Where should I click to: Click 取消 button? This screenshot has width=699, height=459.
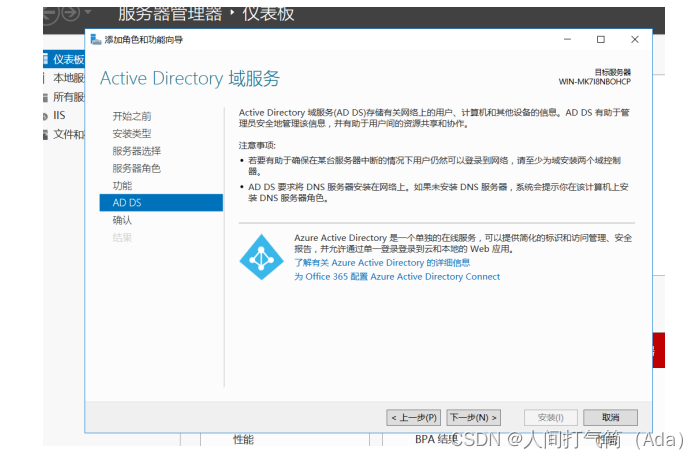[610, 418]
